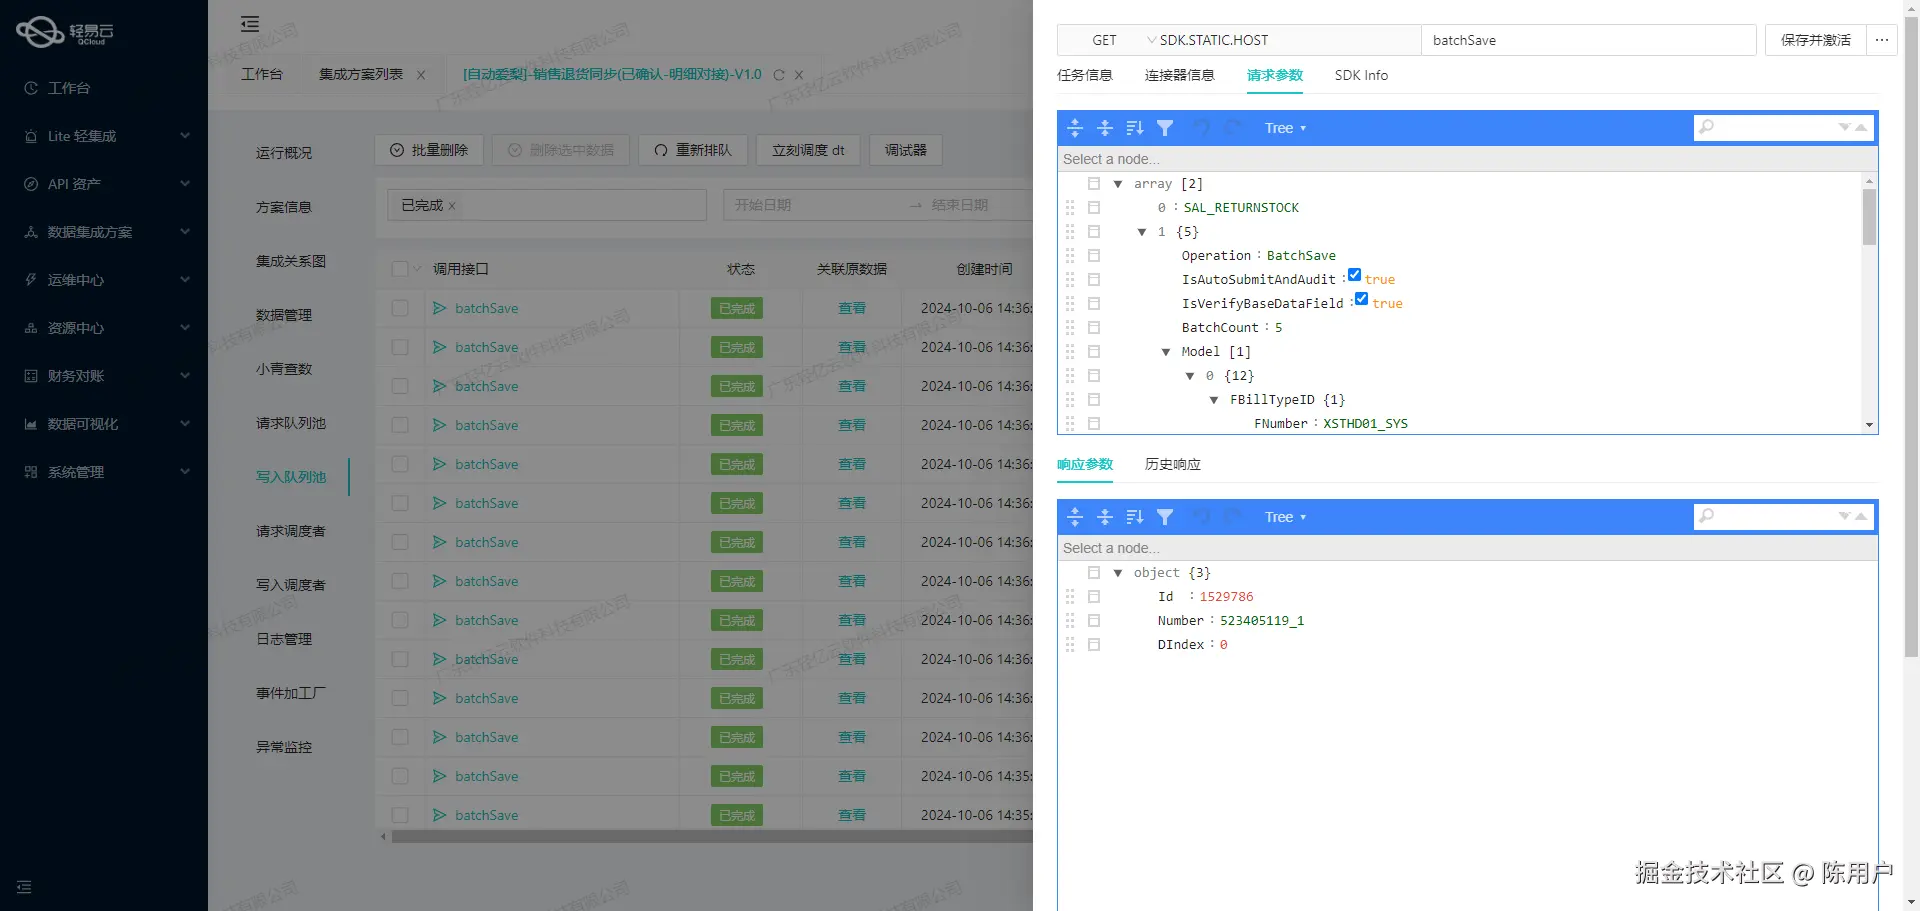
Task: Collapse all nodes in the request parameter tree
Action: click(1105, 127)
